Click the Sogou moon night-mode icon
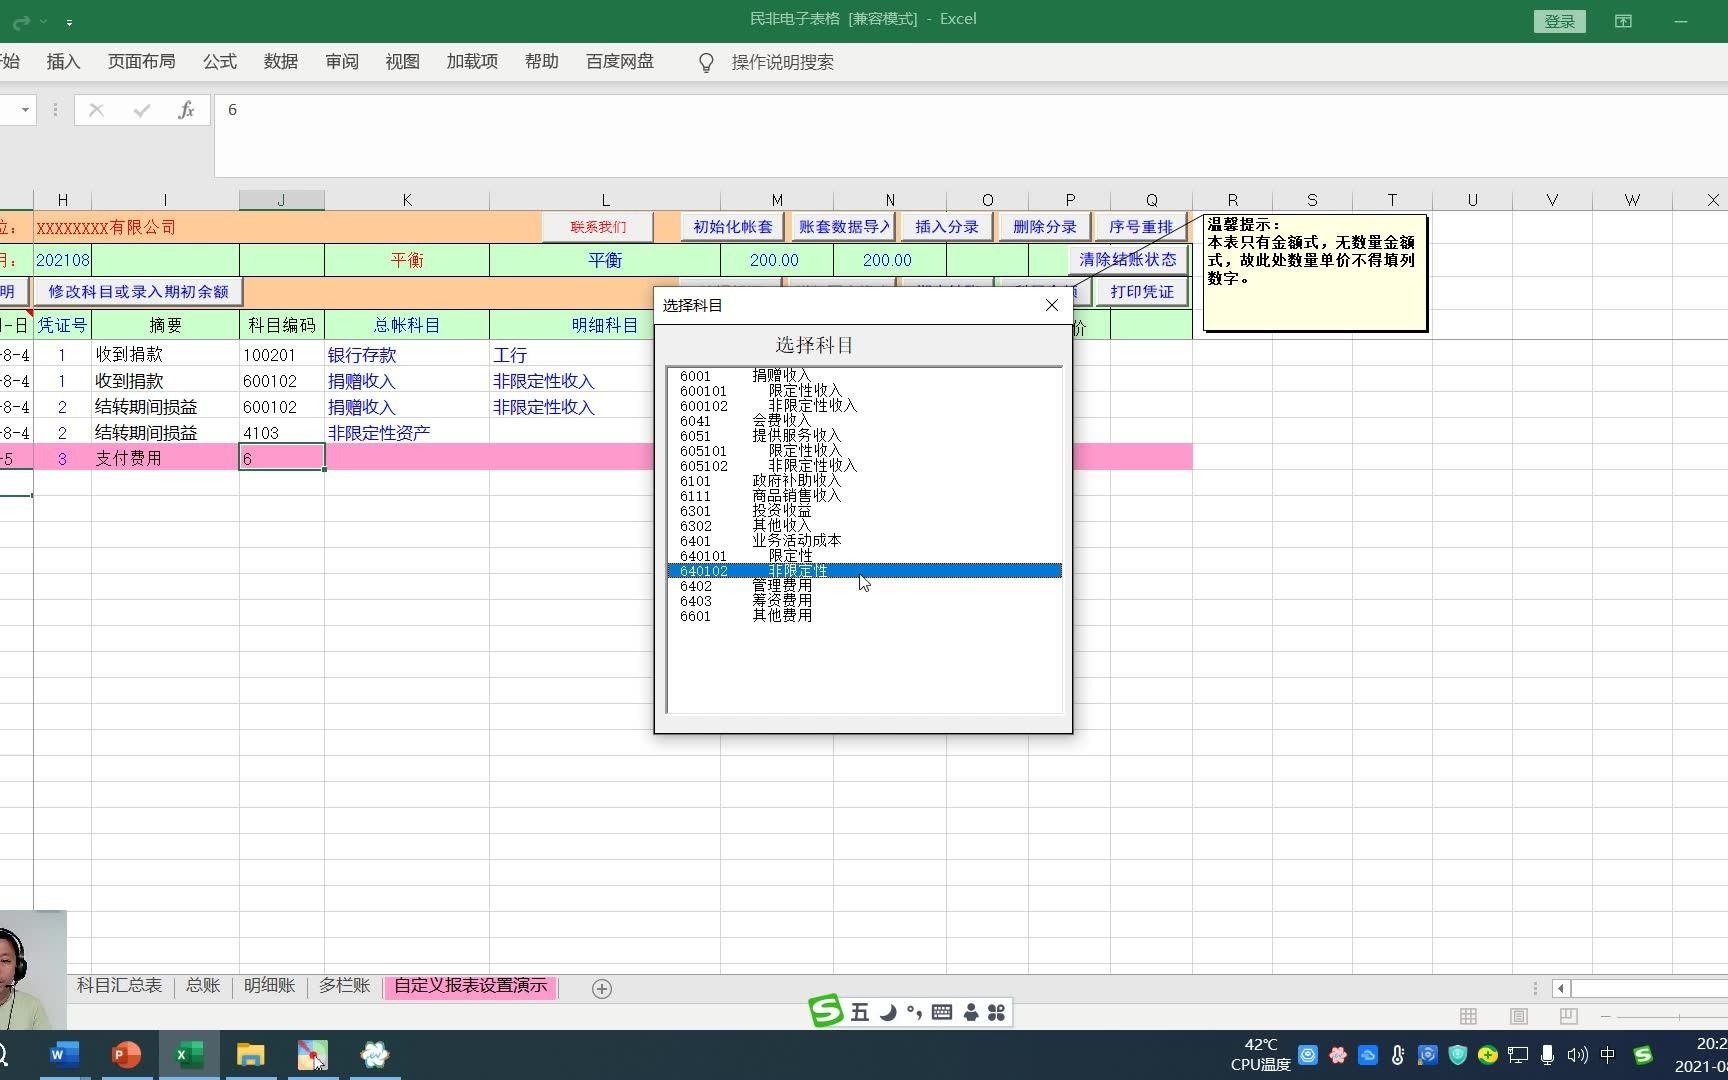The height and width of the screenshot is (1080, 1728). tap(888, 1012)
